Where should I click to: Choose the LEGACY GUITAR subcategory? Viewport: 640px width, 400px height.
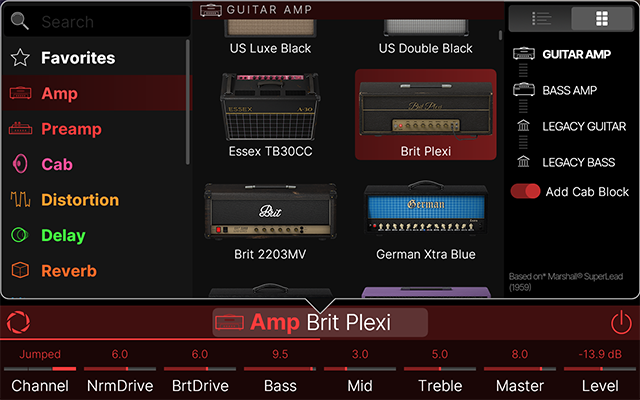(x=584, y=126)
